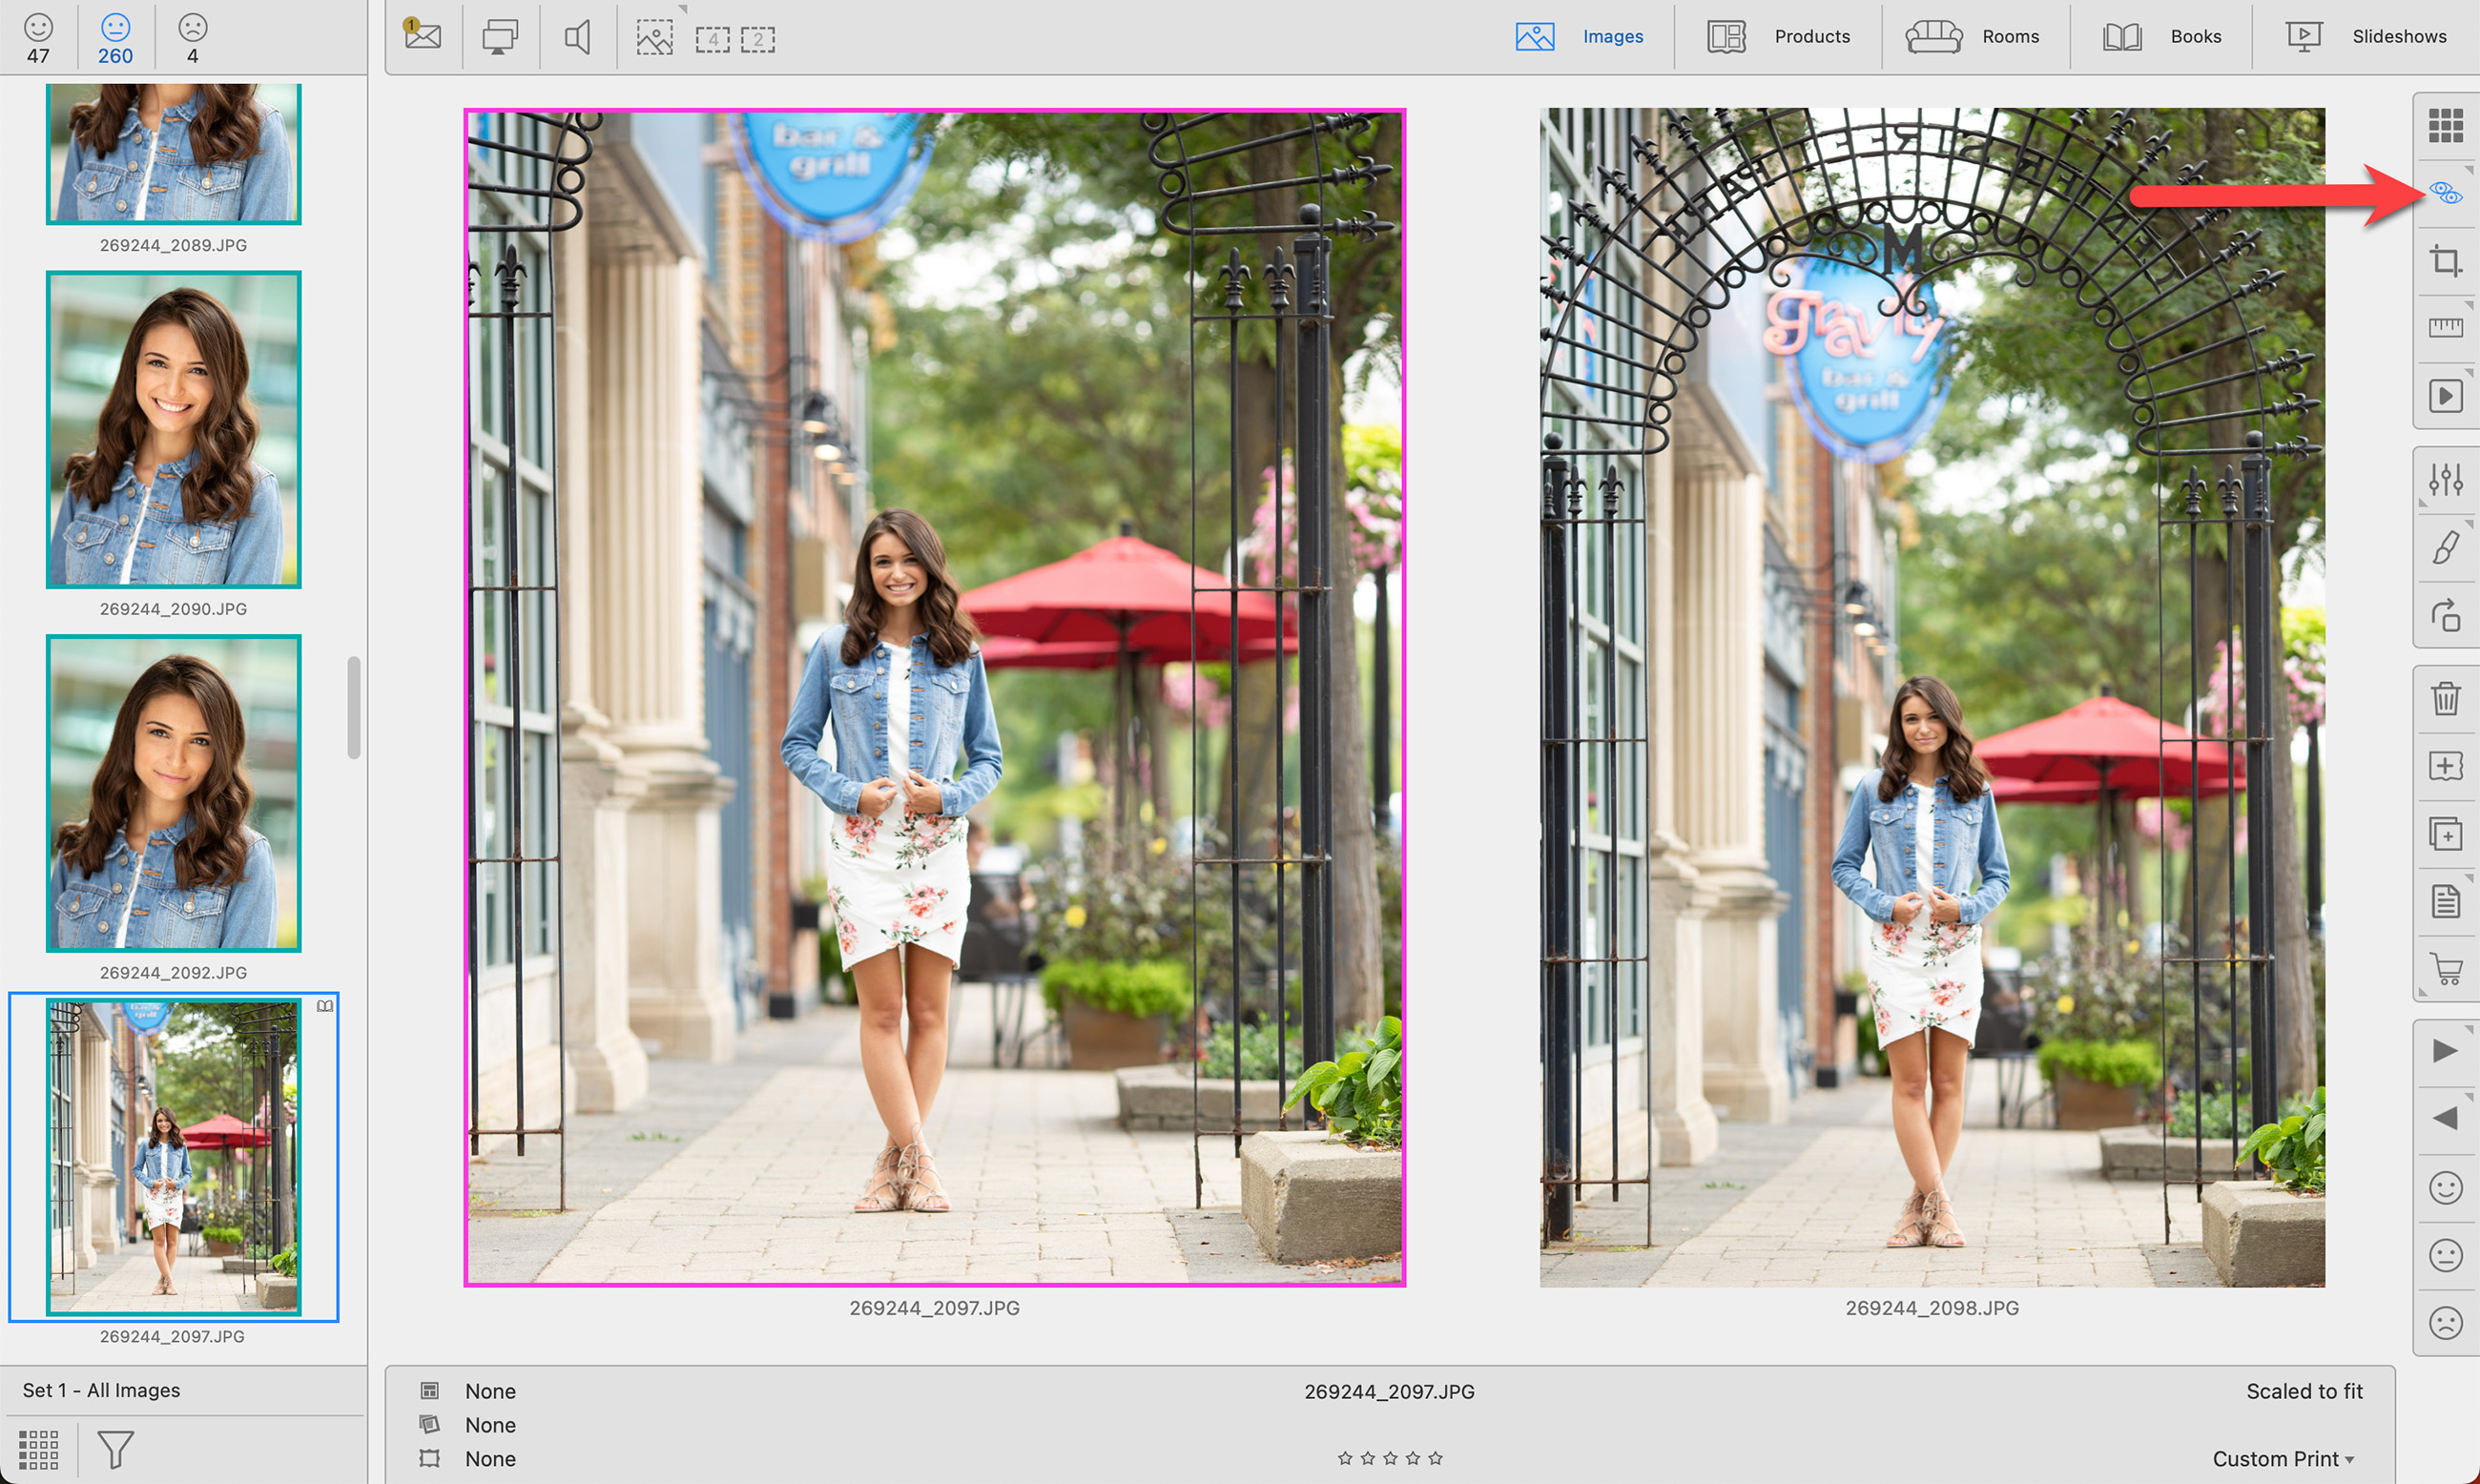Go to next image arrow
2480x1484 pixels.
pos(2445,1050)
